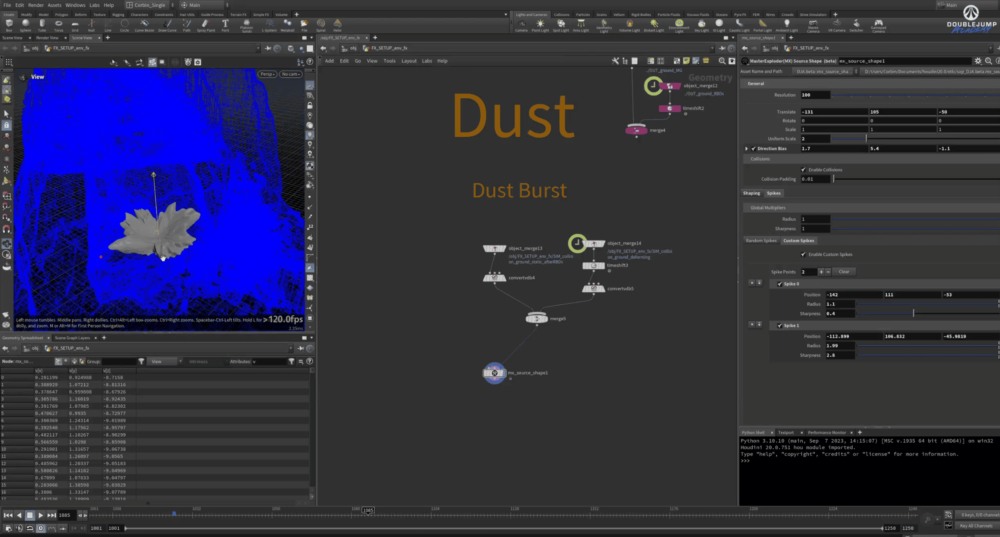Select the Metaball shelf tool

coord(288,24)
